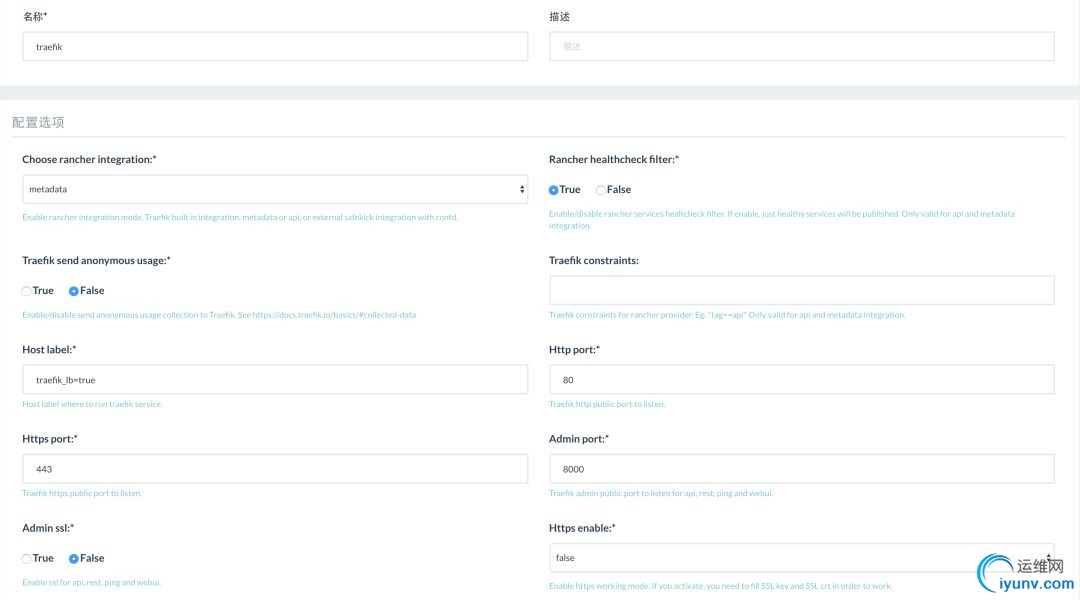Click the Traefik admin public port hint text
This screenshot has height=600, width=1080.
661,493
